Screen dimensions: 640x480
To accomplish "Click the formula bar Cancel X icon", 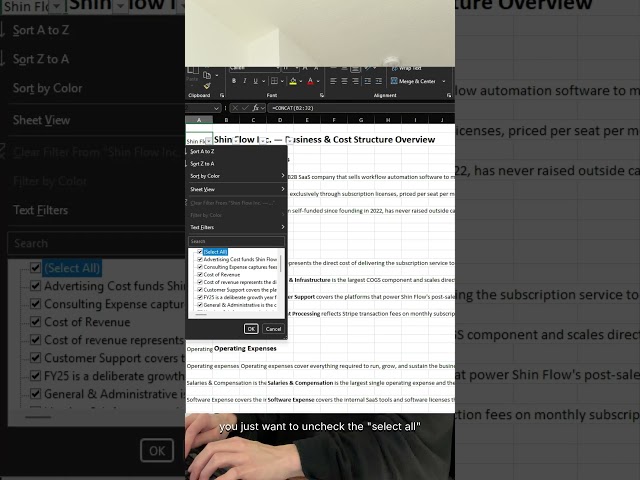I will pos(235,108).
